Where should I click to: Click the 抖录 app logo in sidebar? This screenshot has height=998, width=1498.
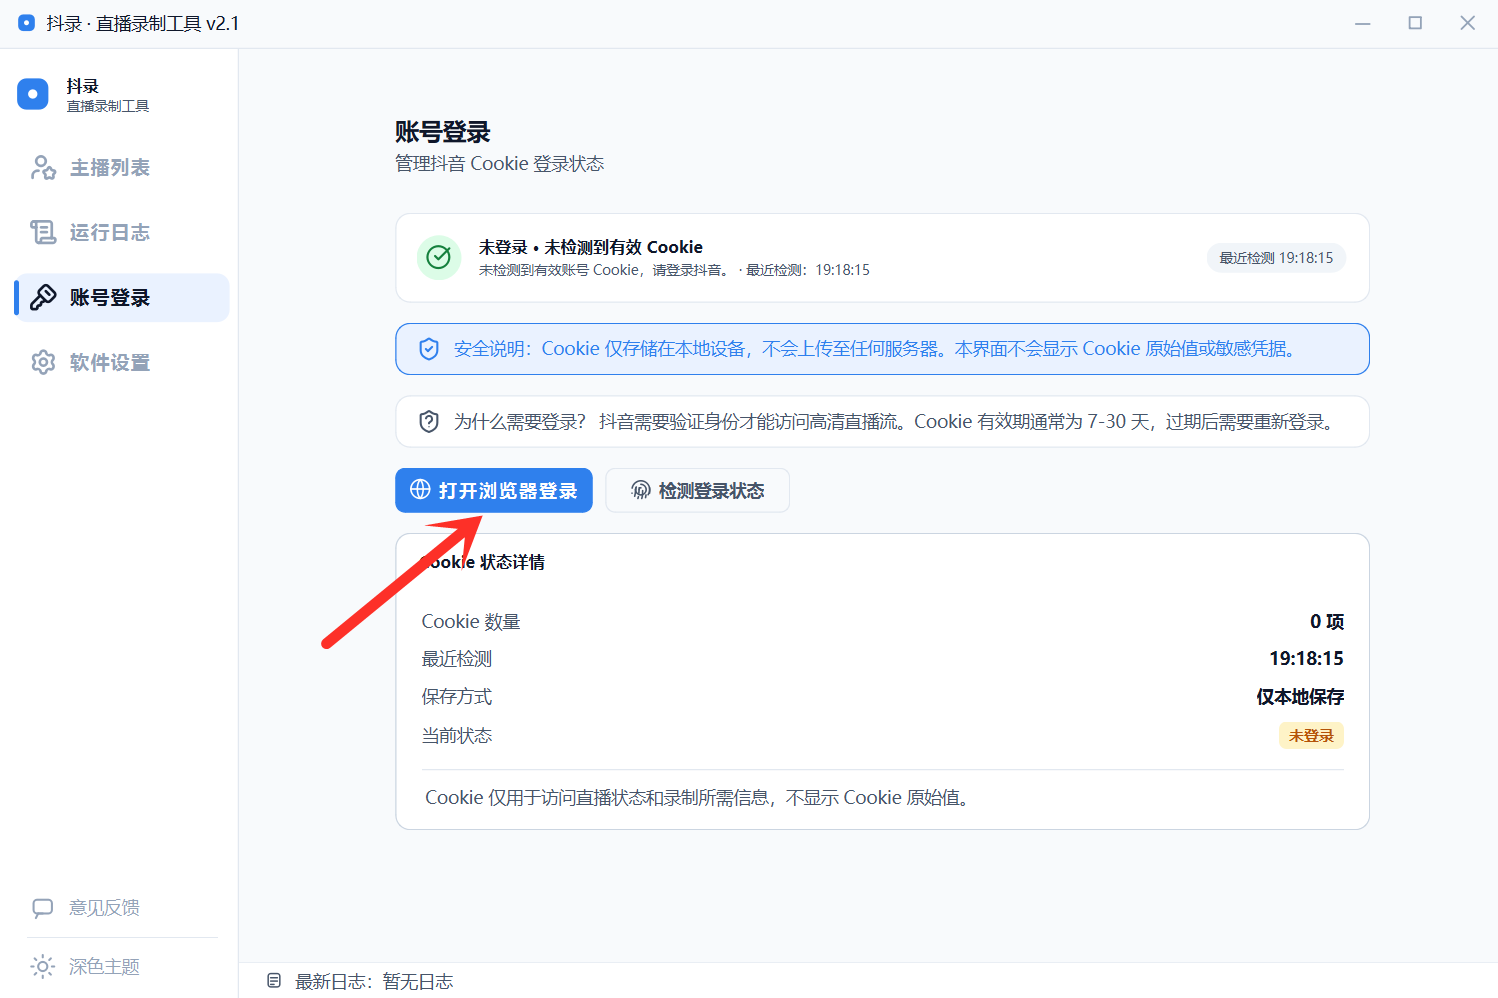pos(33,95)
